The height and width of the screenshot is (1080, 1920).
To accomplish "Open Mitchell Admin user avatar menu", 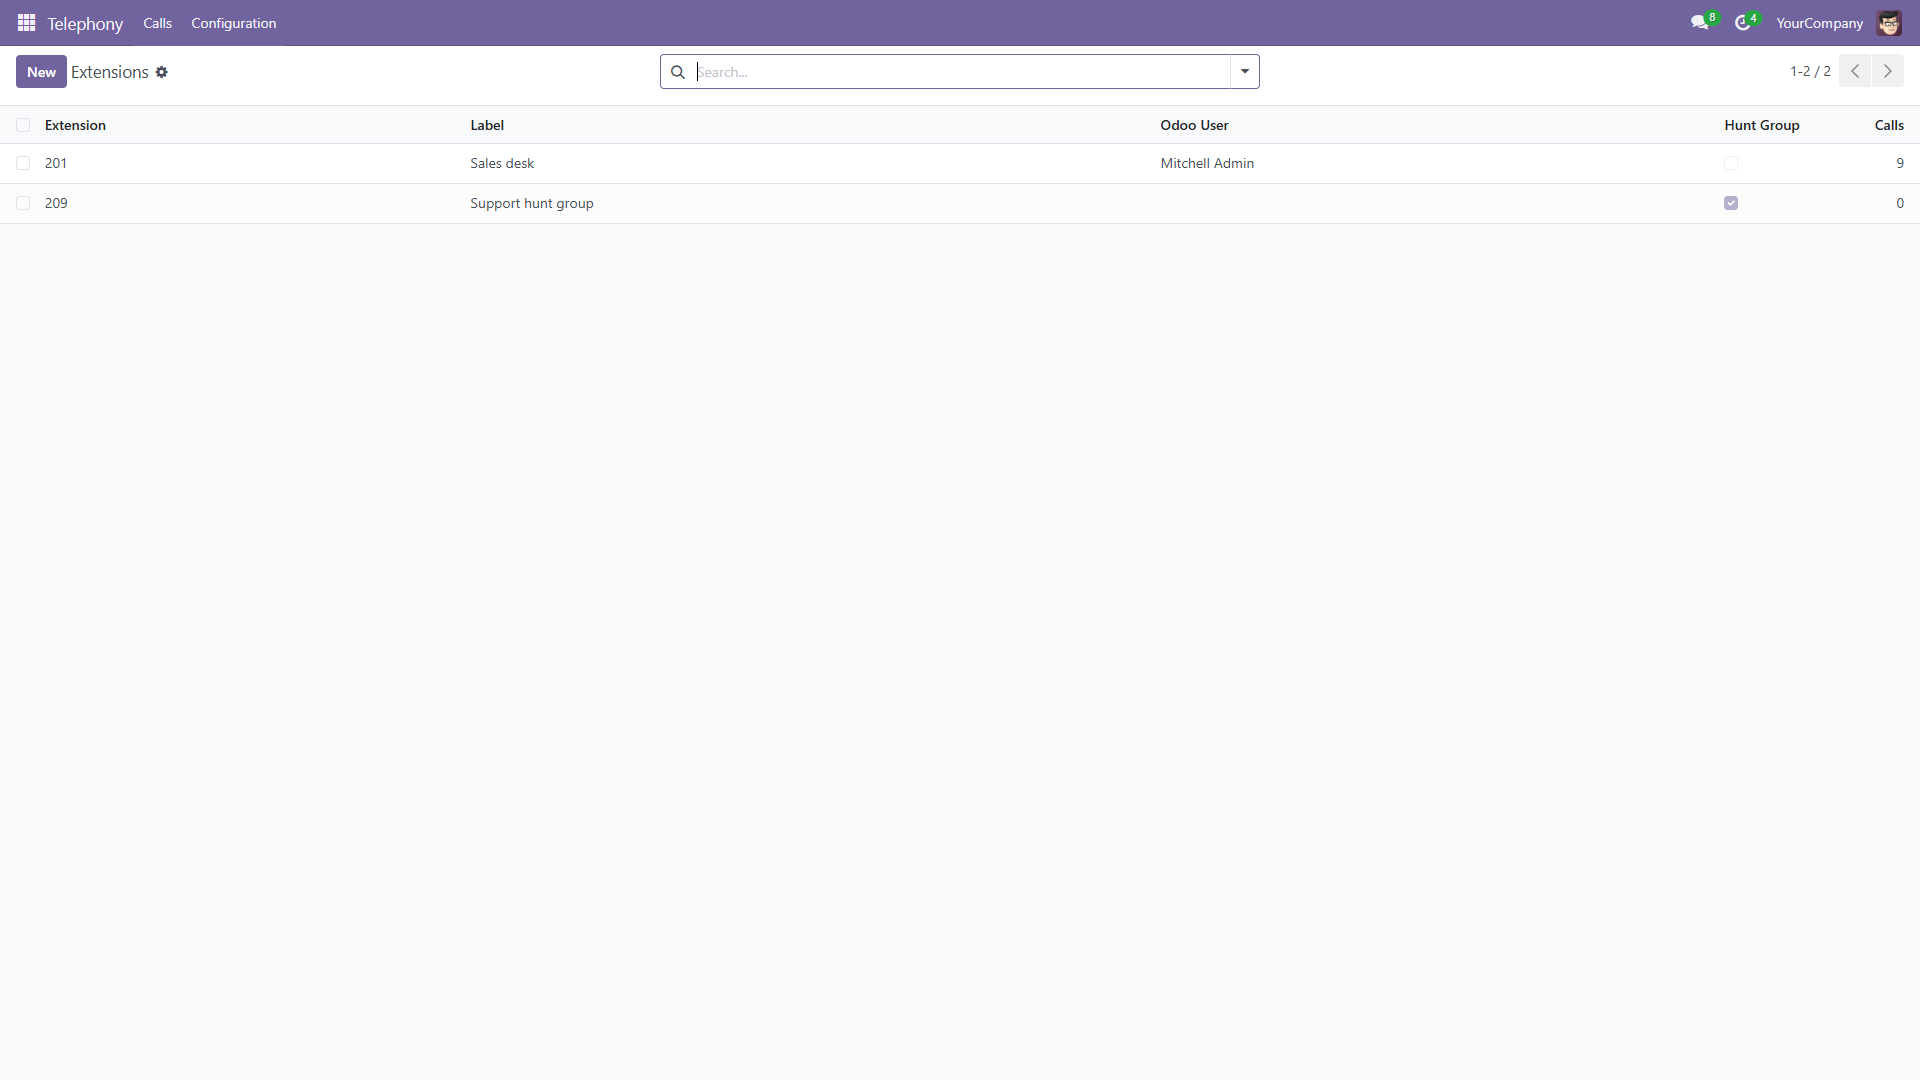I will pyautogui.click(x=1889, y=22).
